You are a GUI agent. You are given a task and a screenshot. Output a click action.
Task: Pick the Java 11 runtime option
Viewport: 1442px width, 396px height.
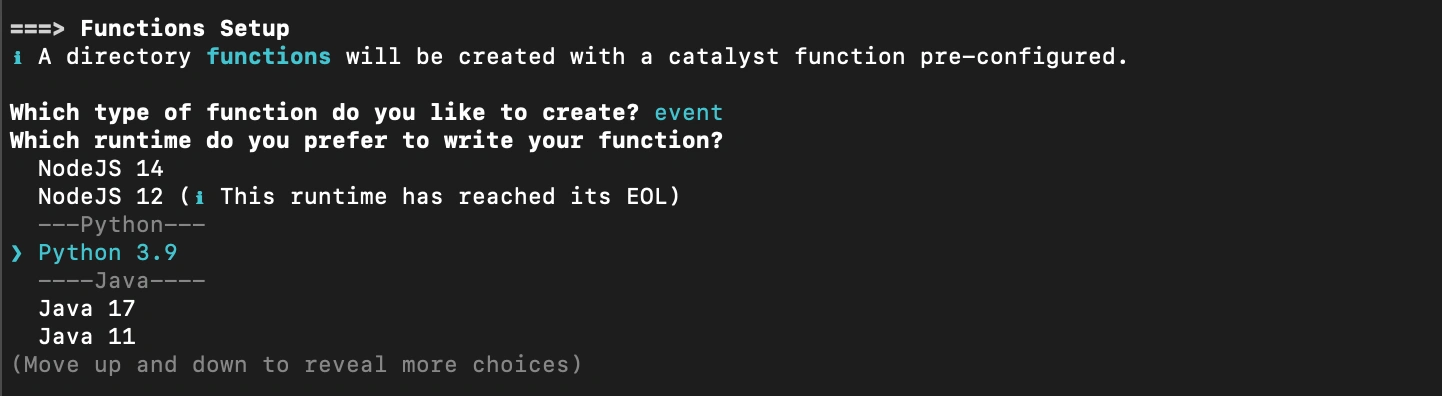[x=86, y=337]
